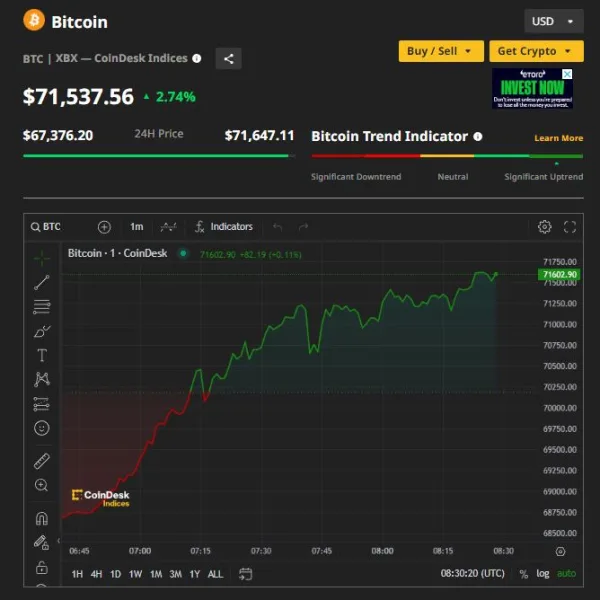Click the $67,376.20 24H low value
The height and width of the screenshot is (600, 600).
(x=58, y=135)
